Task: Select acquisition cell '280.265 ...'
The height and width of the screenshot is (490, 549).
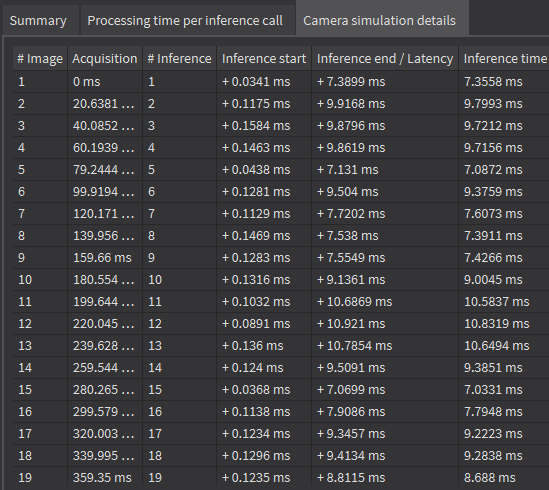Action: [x=105, y=390]
